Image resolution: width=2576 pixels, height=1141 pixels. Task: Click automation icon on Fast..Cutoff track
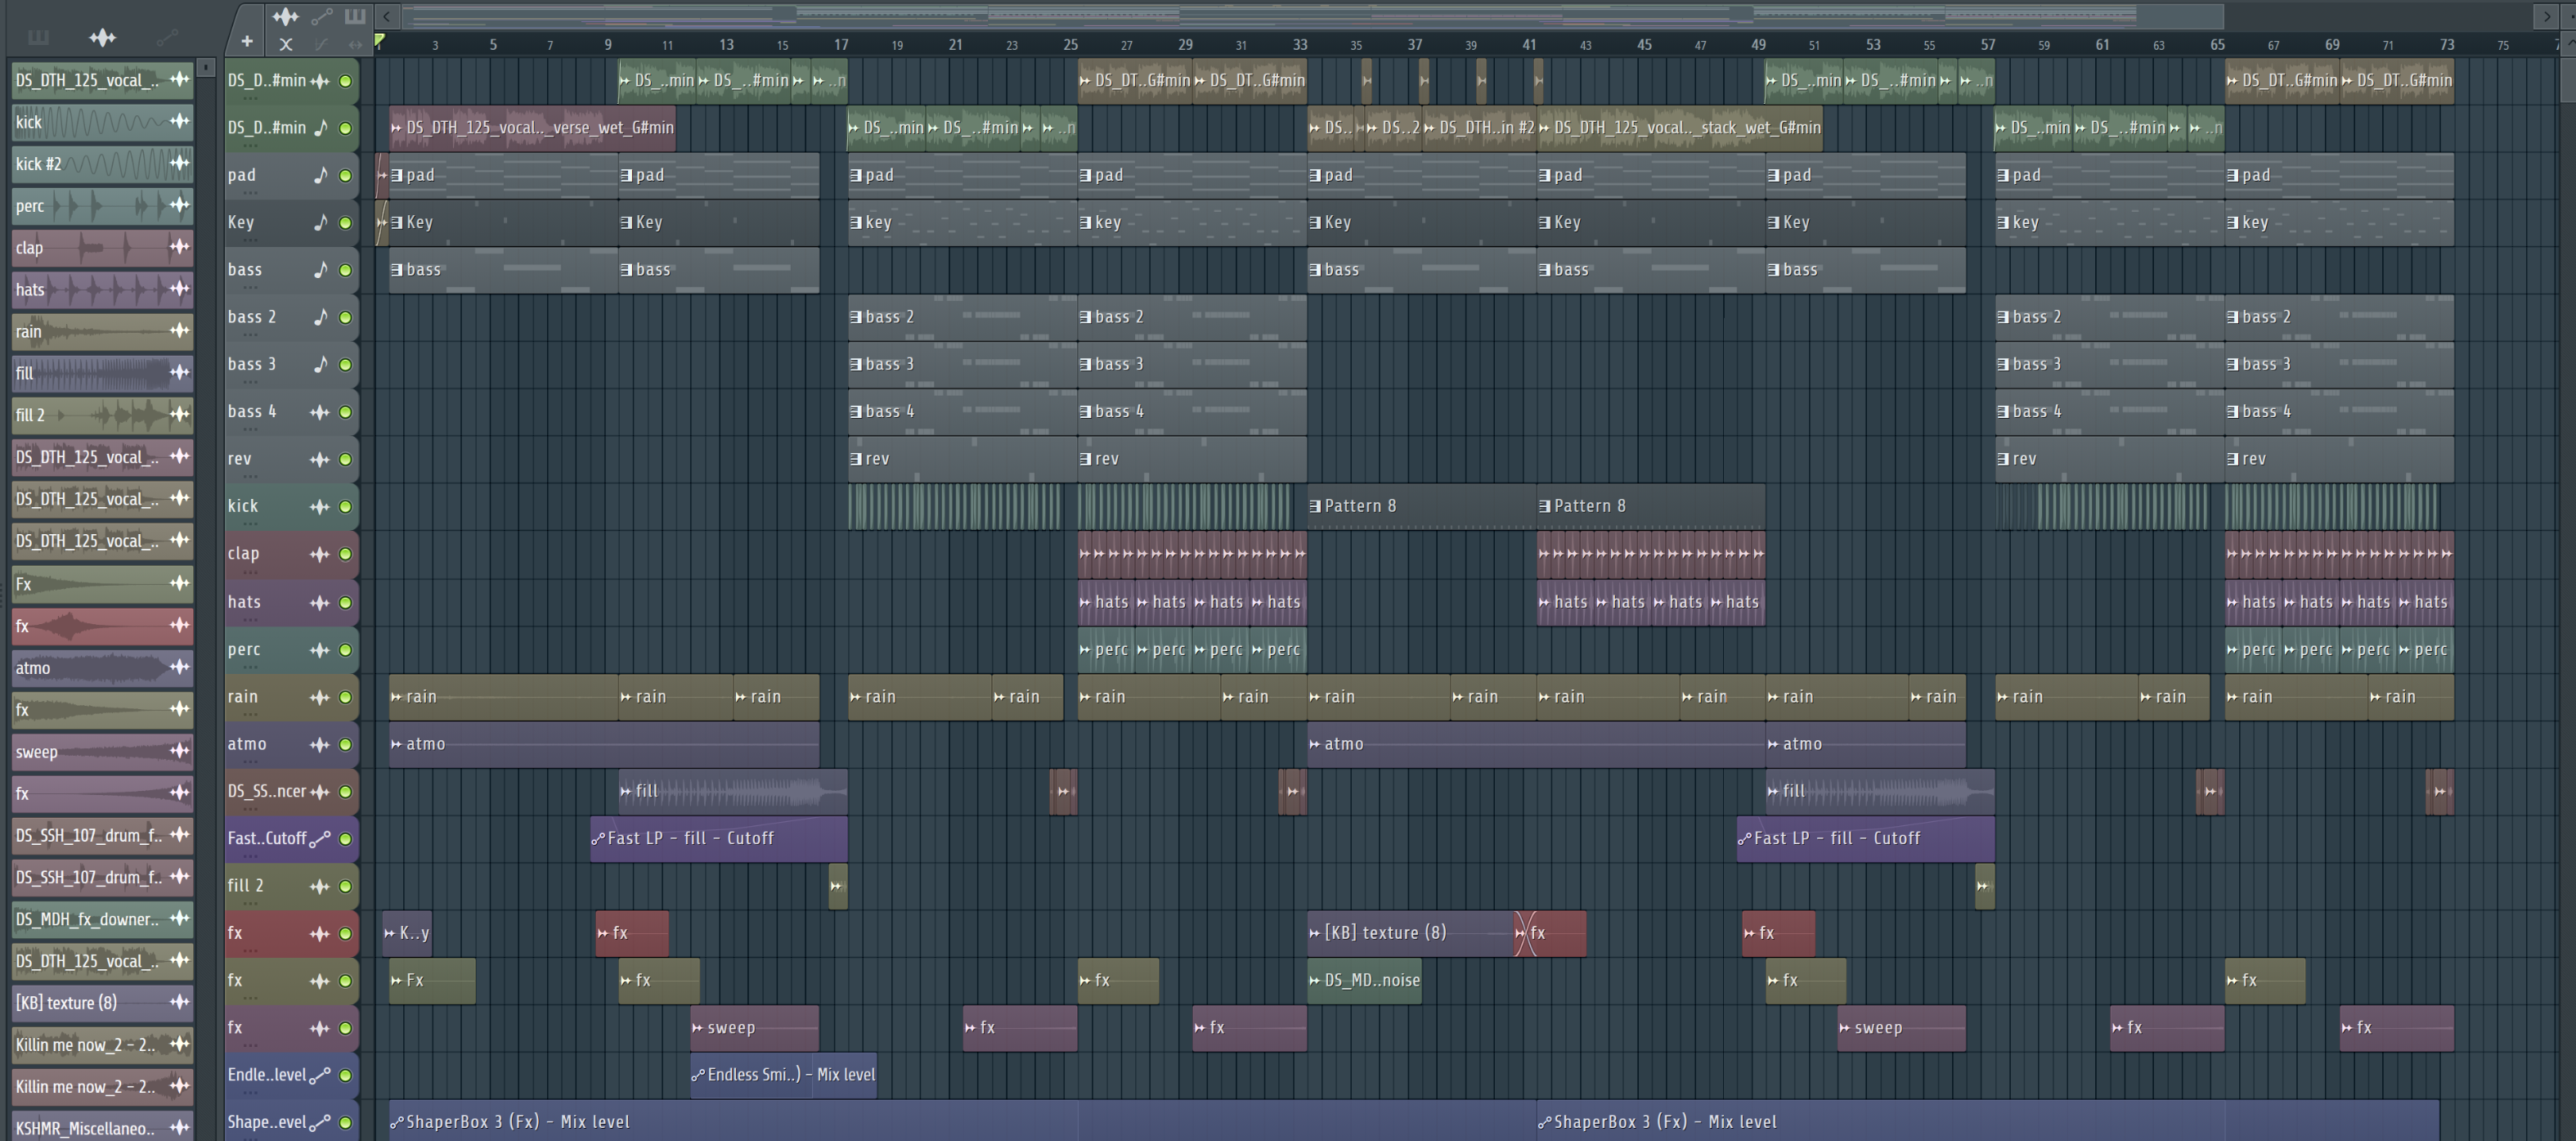tap(320, 838)
